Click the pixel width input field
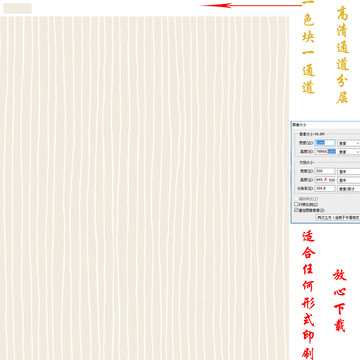Image resolution: width=360 pixels, height=360 pixels. click(325, 143)
